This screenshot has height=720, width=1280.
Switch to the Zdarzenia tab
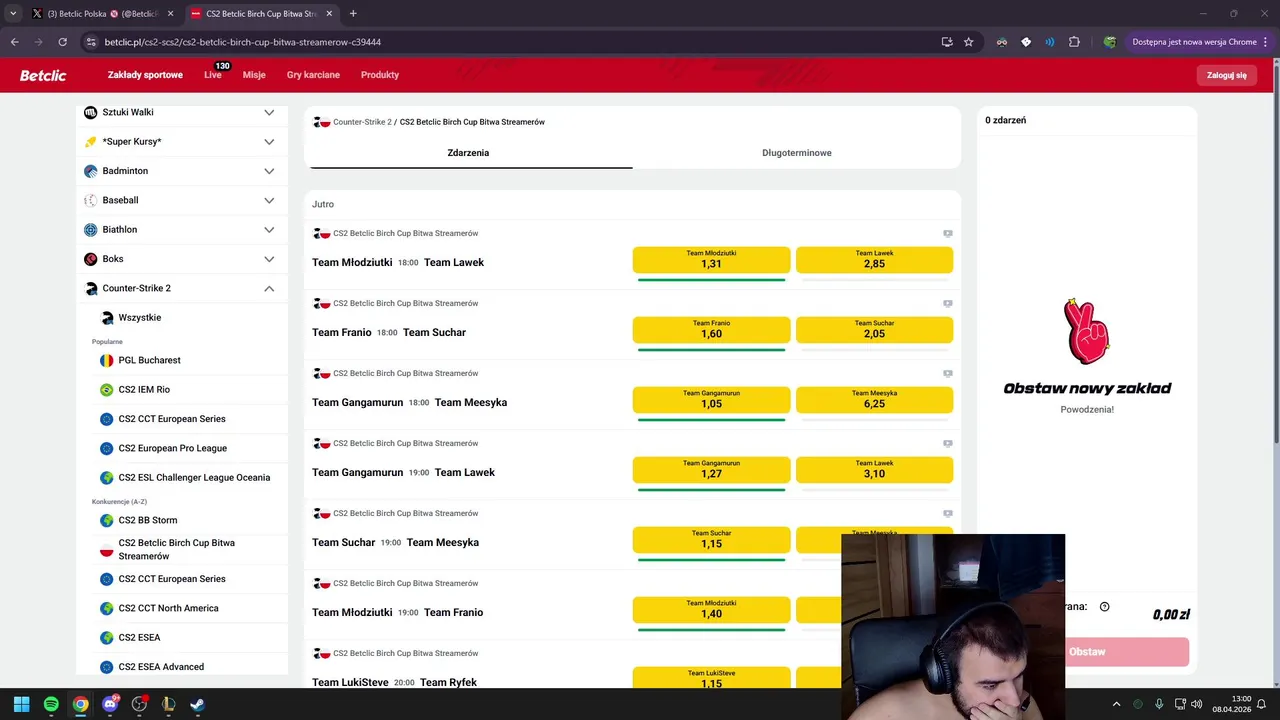468,153
